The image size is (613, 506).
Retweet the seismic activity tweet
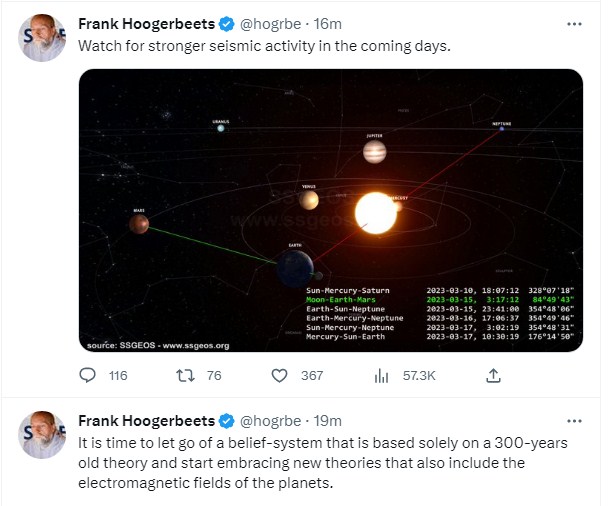pyautogui.click(x=185, y=376)
